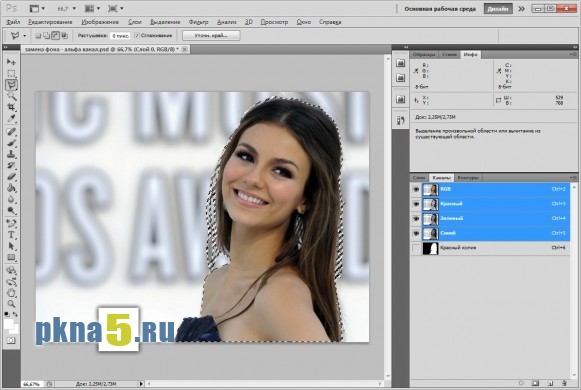The width and height of the screenshot is (581, 390).
Task: Select the Pen tool
Action: click(11, 223)
